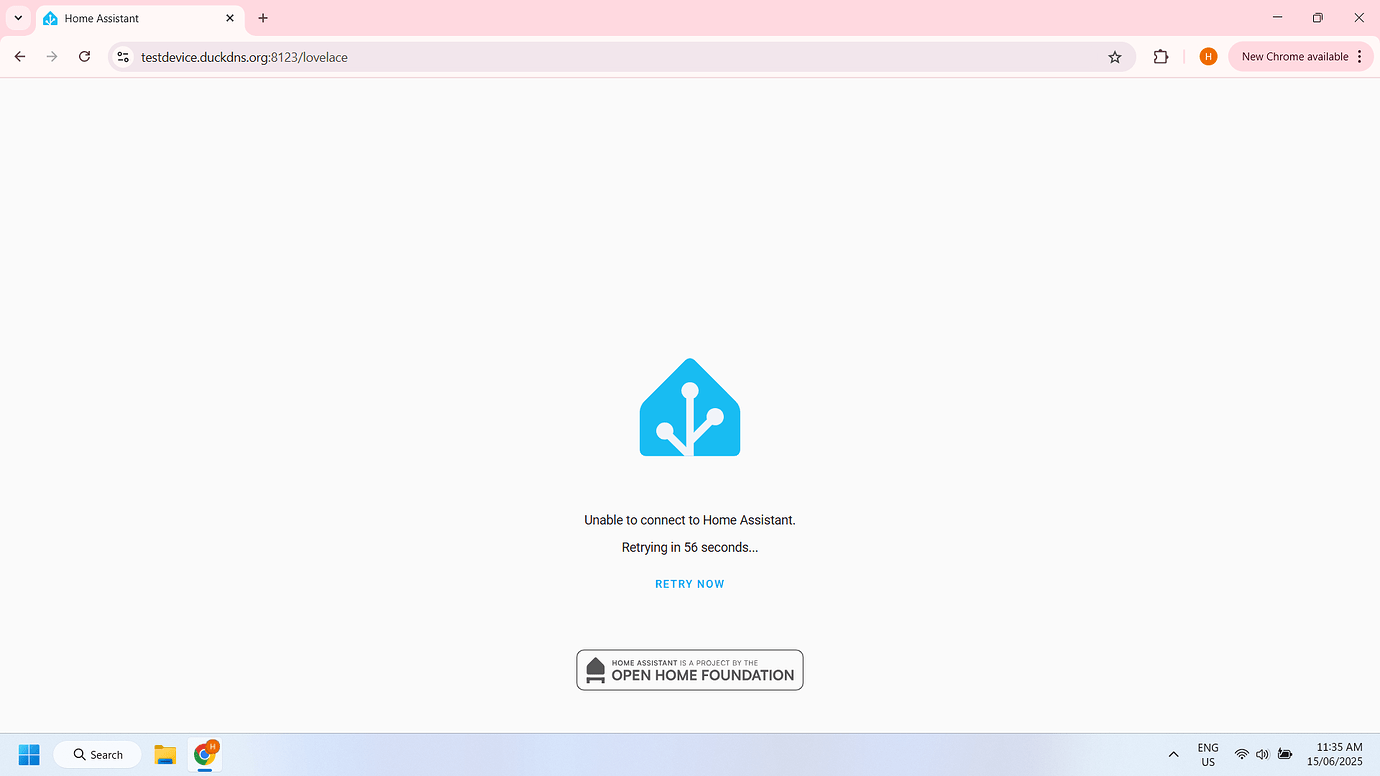Open File Explorer from the taskbar
This screenshot has width=1380, height=776.
[164, 754]
